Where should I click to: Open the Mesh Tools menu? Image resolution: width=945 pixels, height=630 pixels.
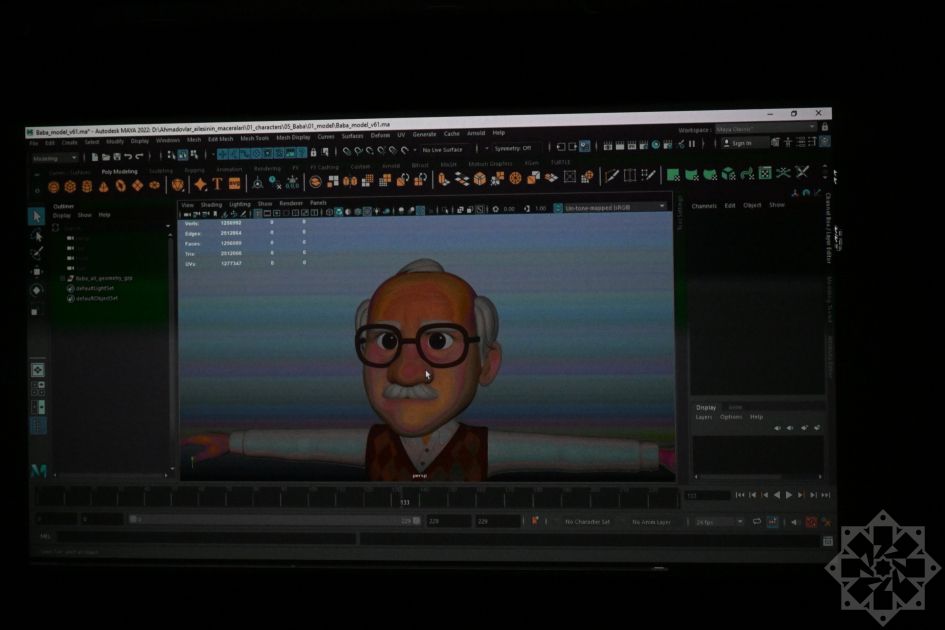(255, 137)
